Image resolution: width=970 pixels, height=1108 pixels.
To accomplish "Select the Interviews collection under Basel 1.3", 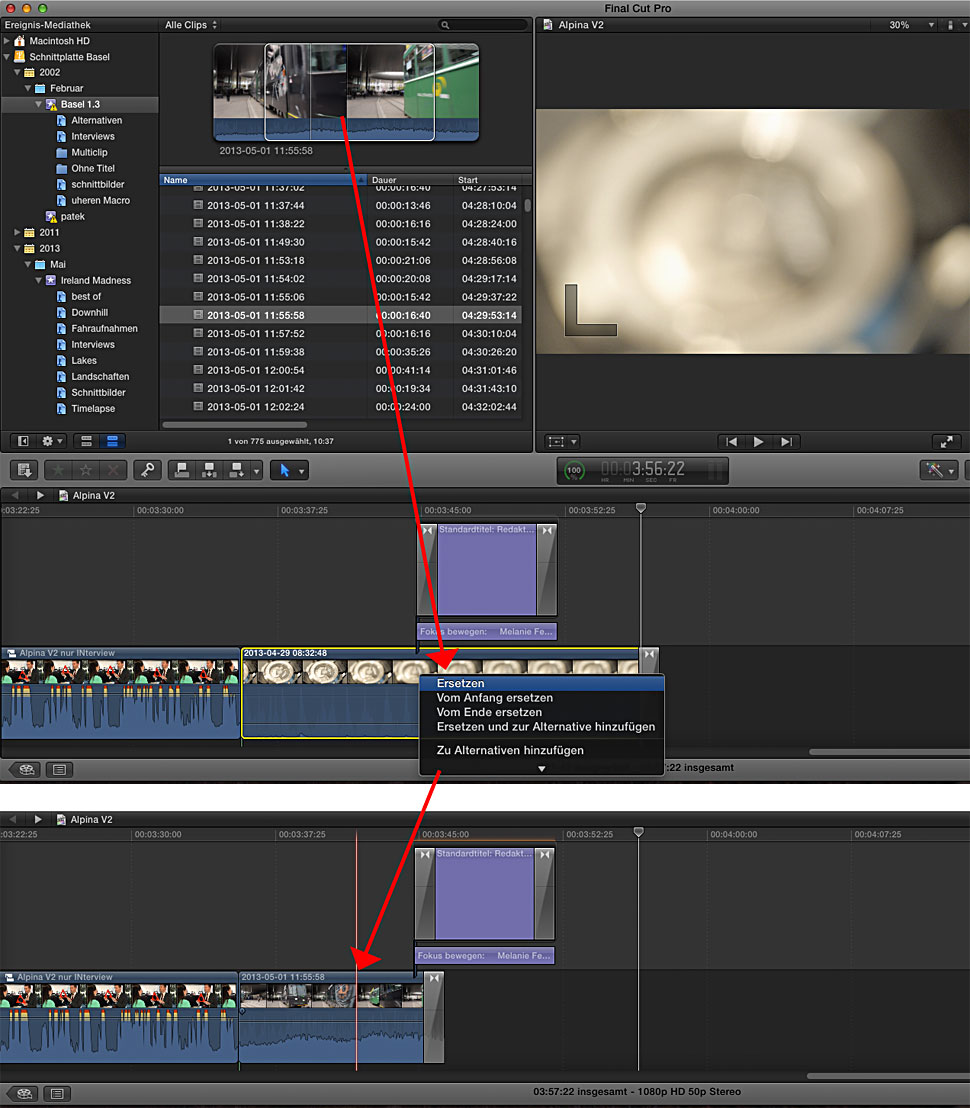I will point(92,136).
